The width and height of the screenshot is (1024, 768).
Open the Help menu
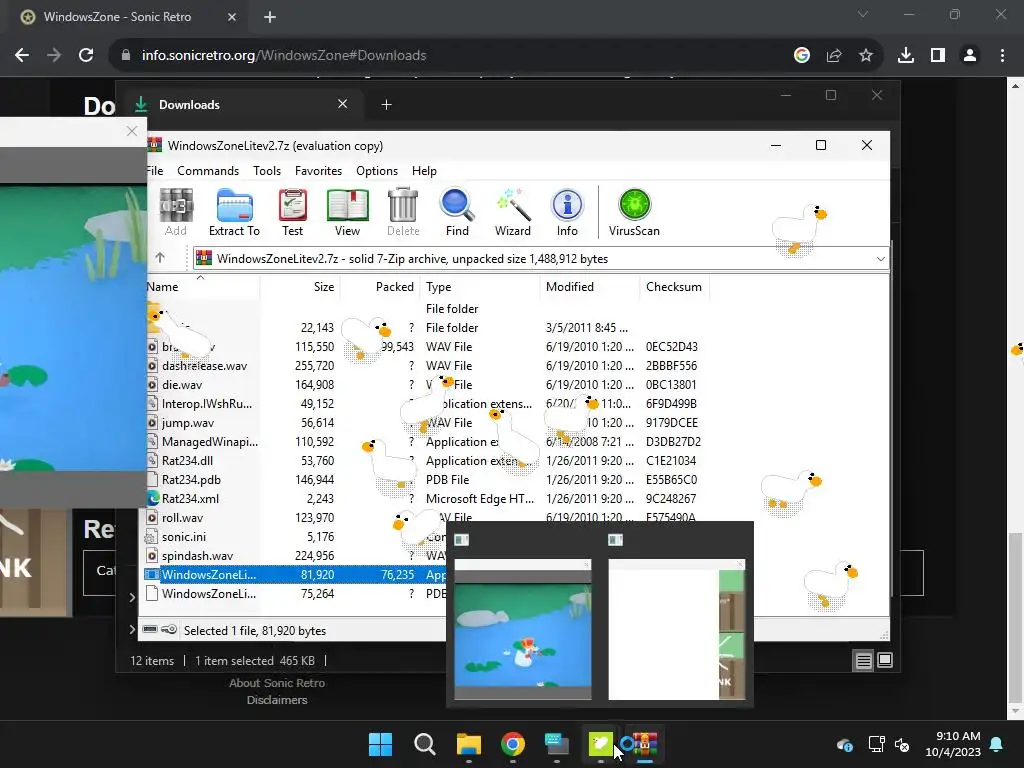click(424, 170)
